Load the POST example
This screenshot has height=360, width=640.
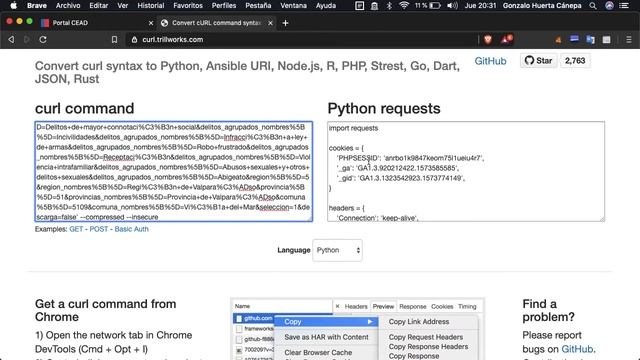click(99, 229)
